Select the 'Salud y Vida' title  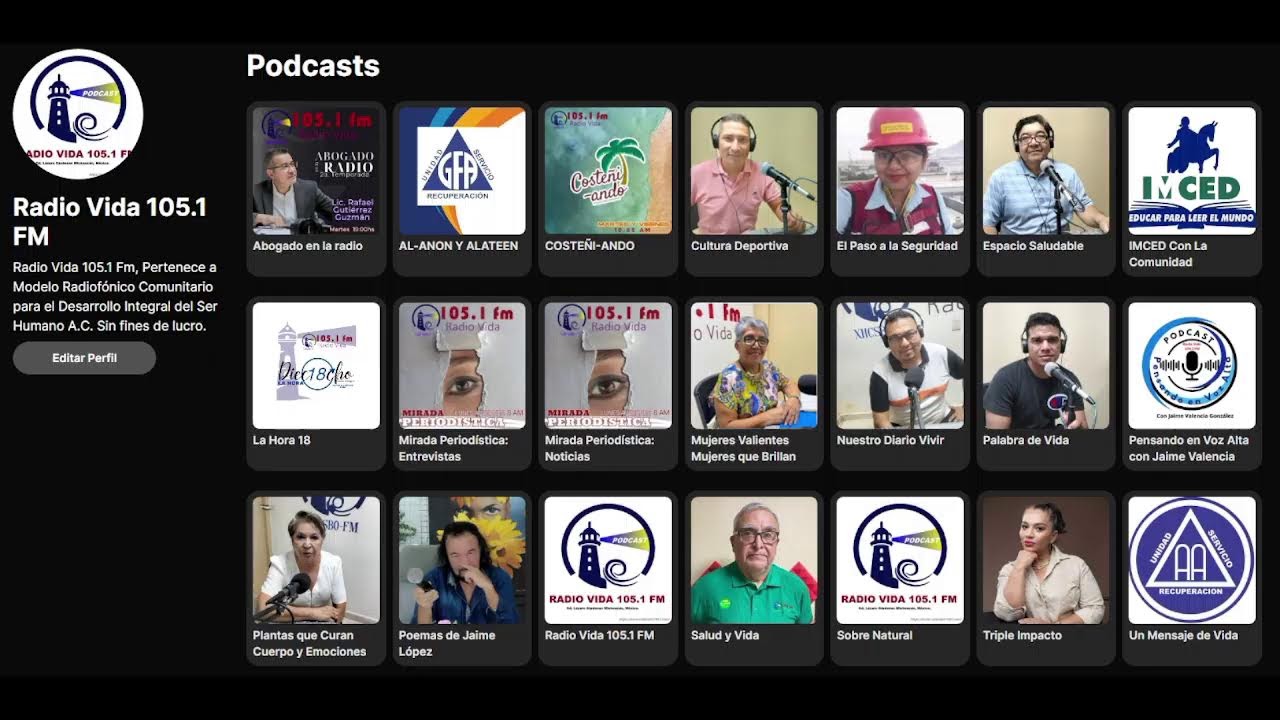tap(725, 636)
